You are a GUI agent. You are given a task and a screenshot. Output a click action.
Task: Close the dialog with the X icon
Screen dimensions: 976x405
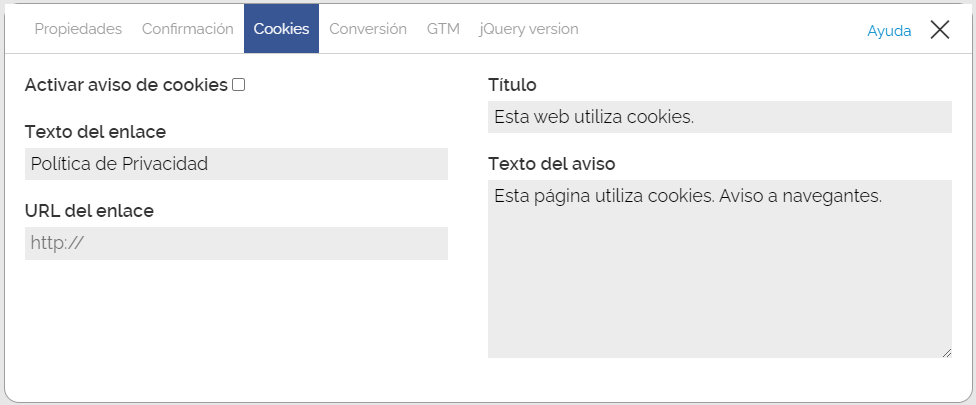click(x=939, y=30)
